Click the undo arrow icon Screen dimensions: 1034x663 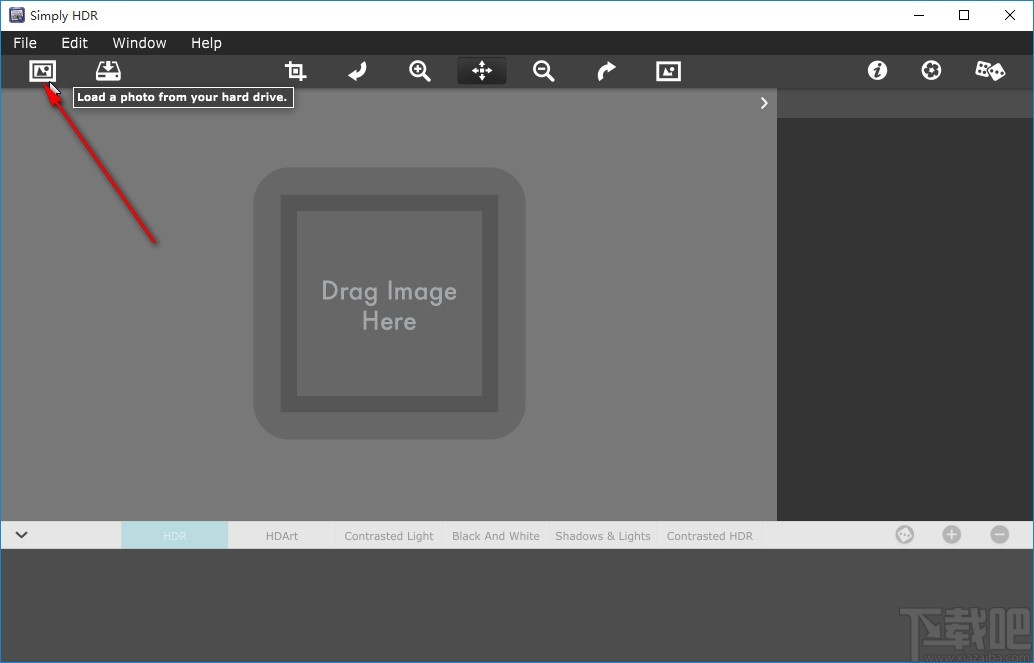point(357,71)
